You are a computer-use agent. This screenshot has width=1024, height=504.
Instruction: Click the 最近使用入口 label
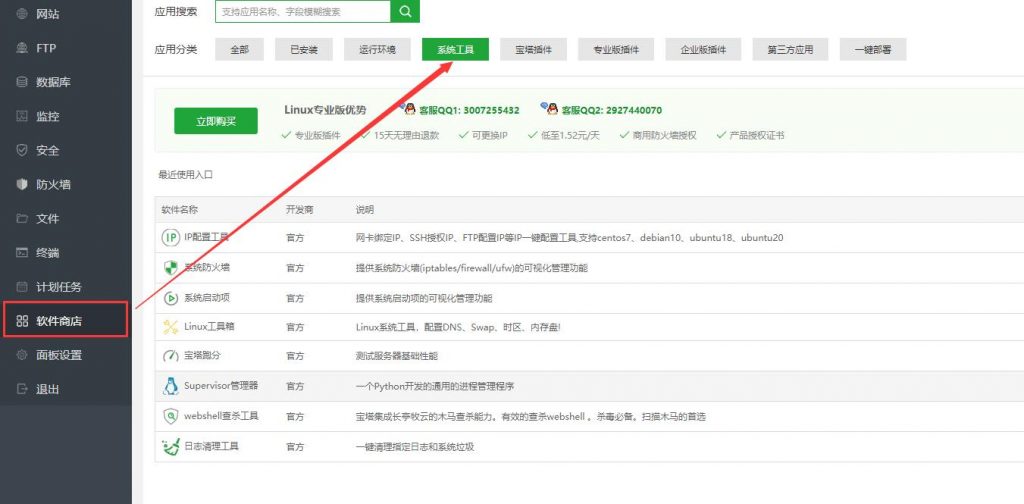[185, 175]
